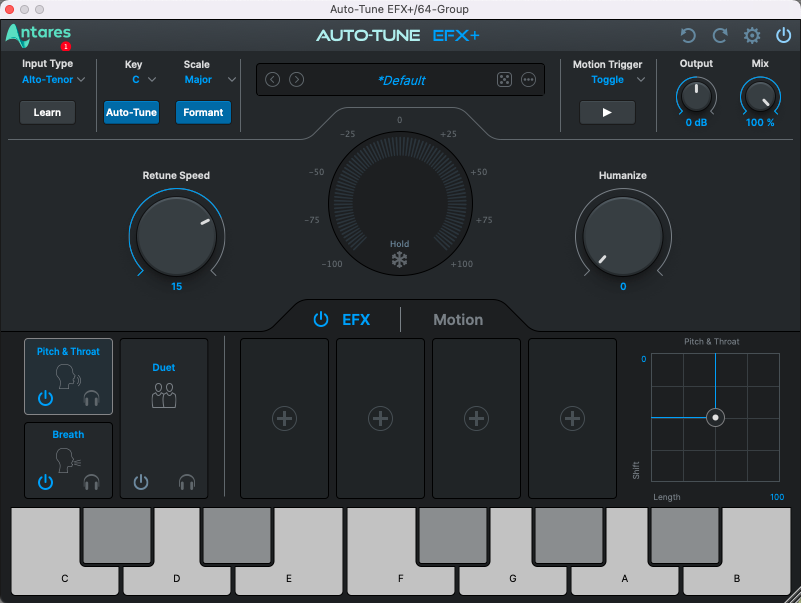The width and height of the screenshot is (801, 603).
Task: Add effect in second empty slot
Action: (381, 419)
